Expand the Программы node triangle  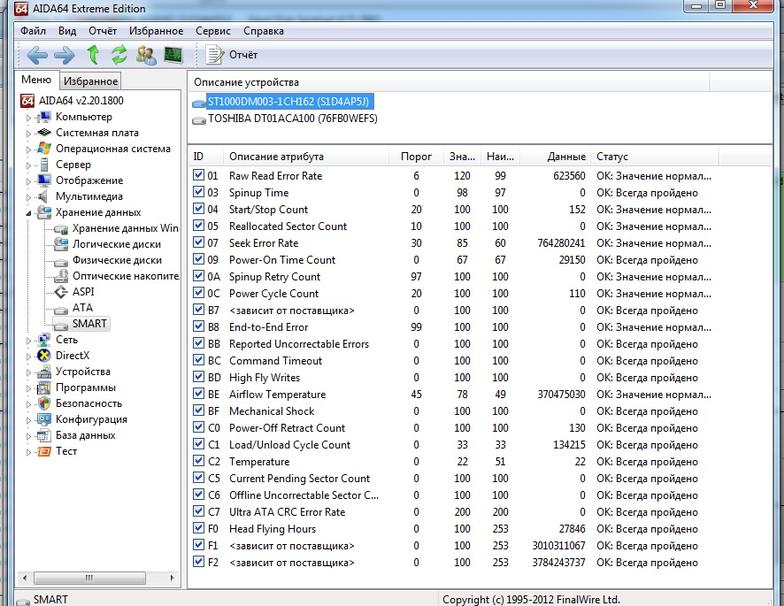point(28,388)
